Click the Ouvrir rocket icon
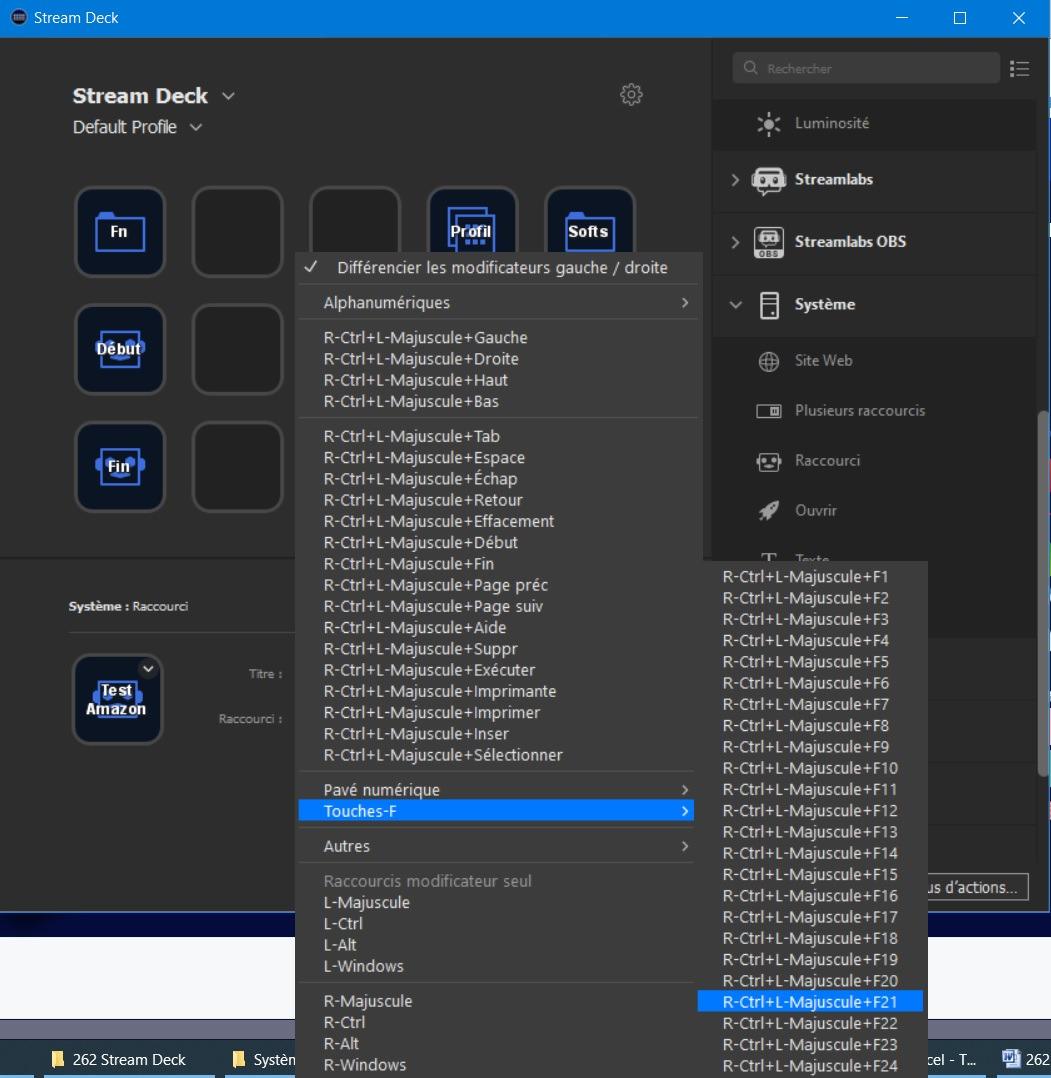The image size is (1051, 1078). 768,511
